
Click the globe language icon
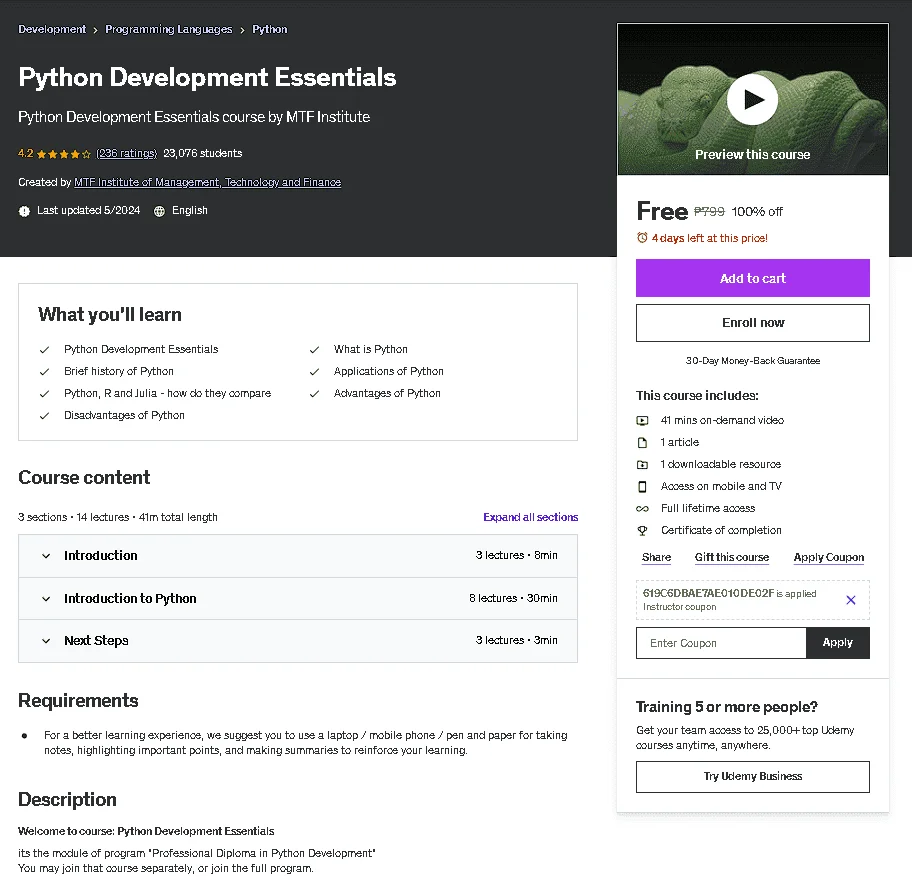pos(159,211)
